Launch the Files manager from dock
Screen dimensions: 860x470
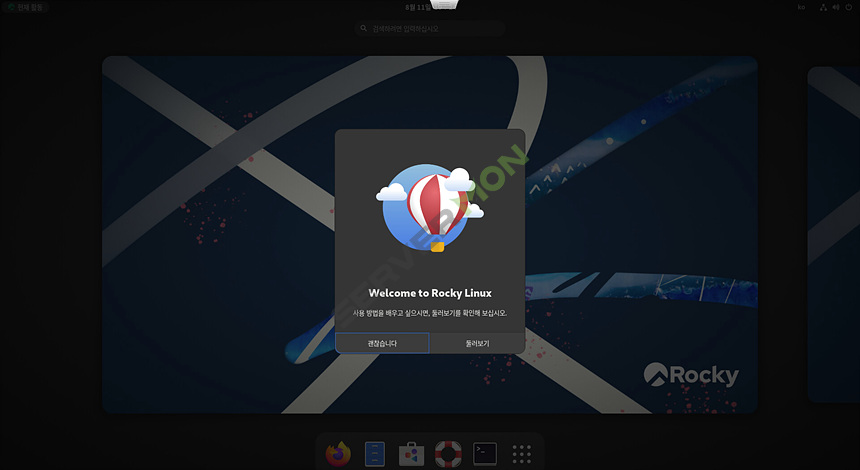375,454
